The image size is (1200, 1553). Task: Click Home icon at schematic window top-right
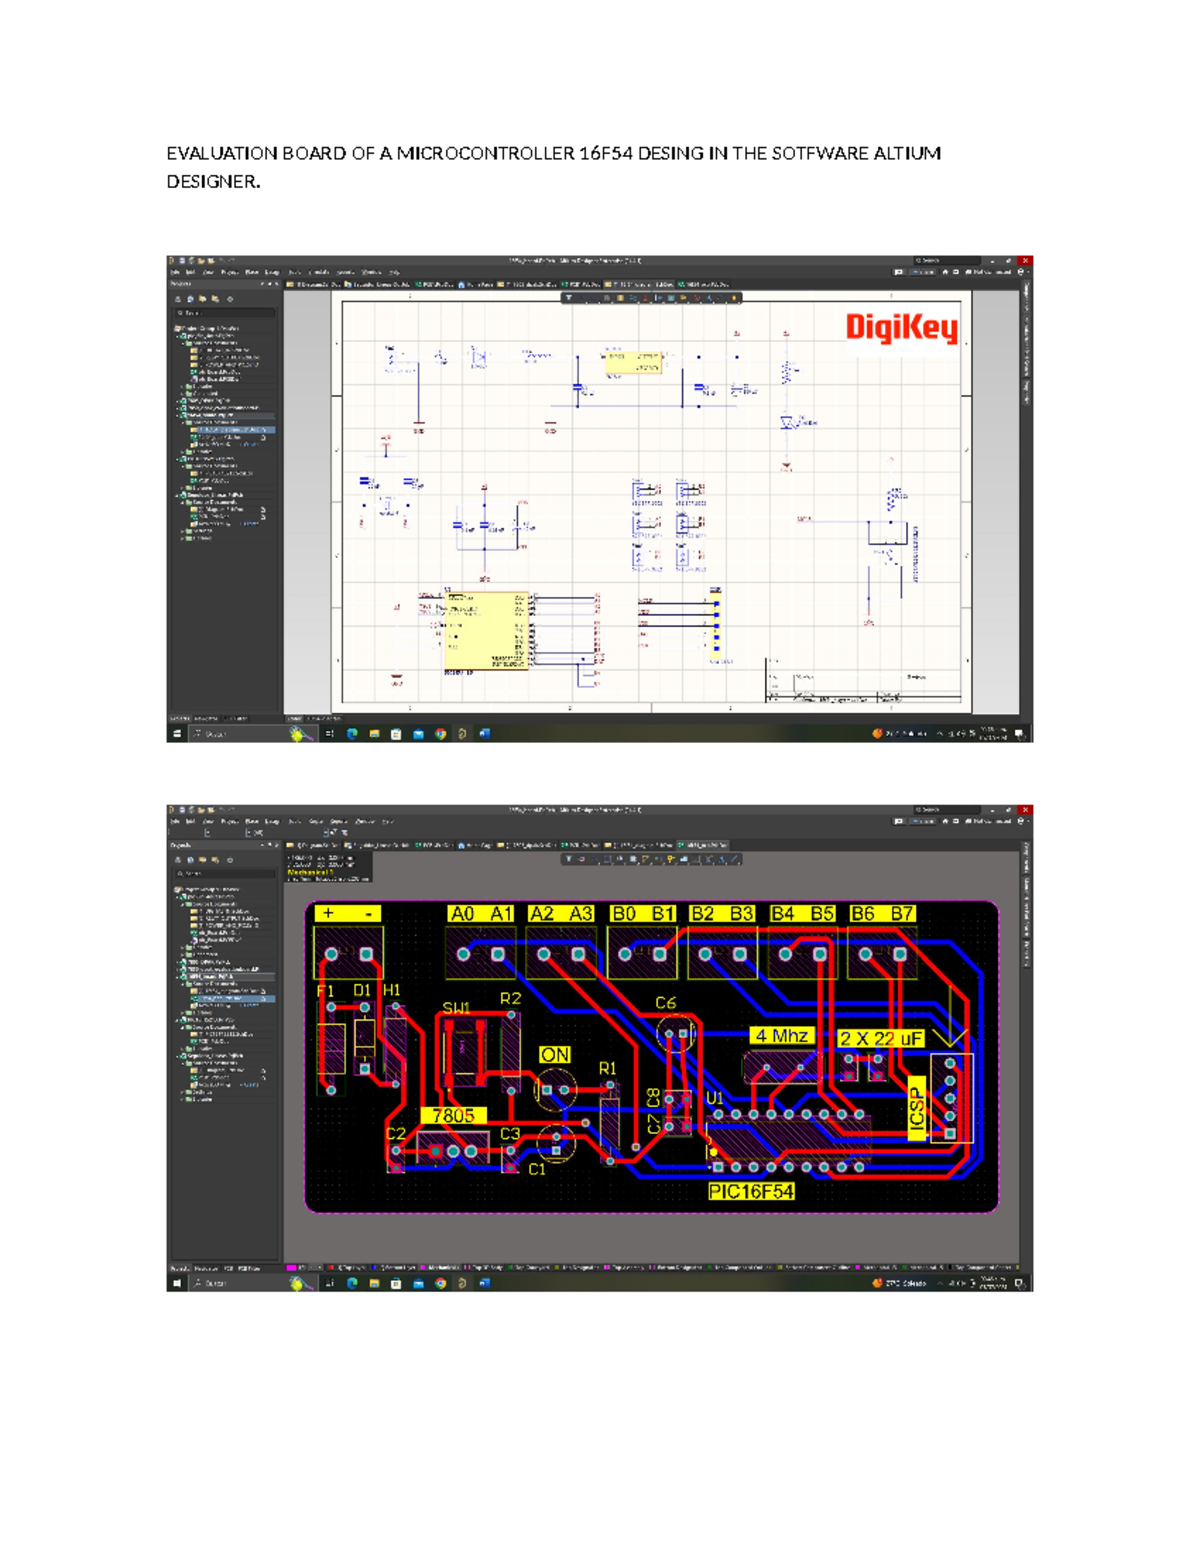coord(945,272)
